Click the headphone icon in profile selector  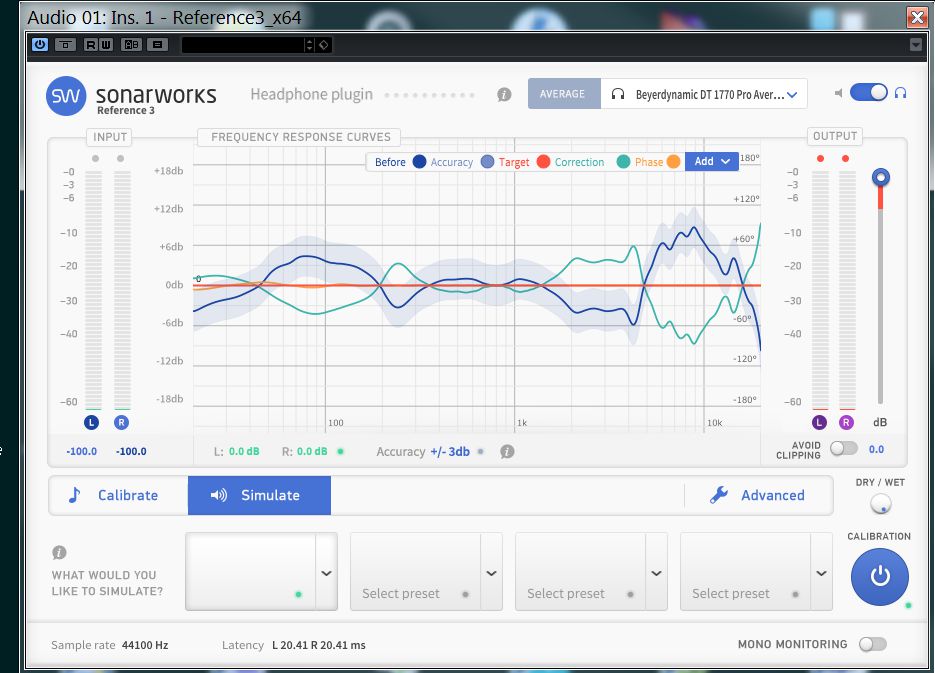pyautogui.click(x=618, y=94)
